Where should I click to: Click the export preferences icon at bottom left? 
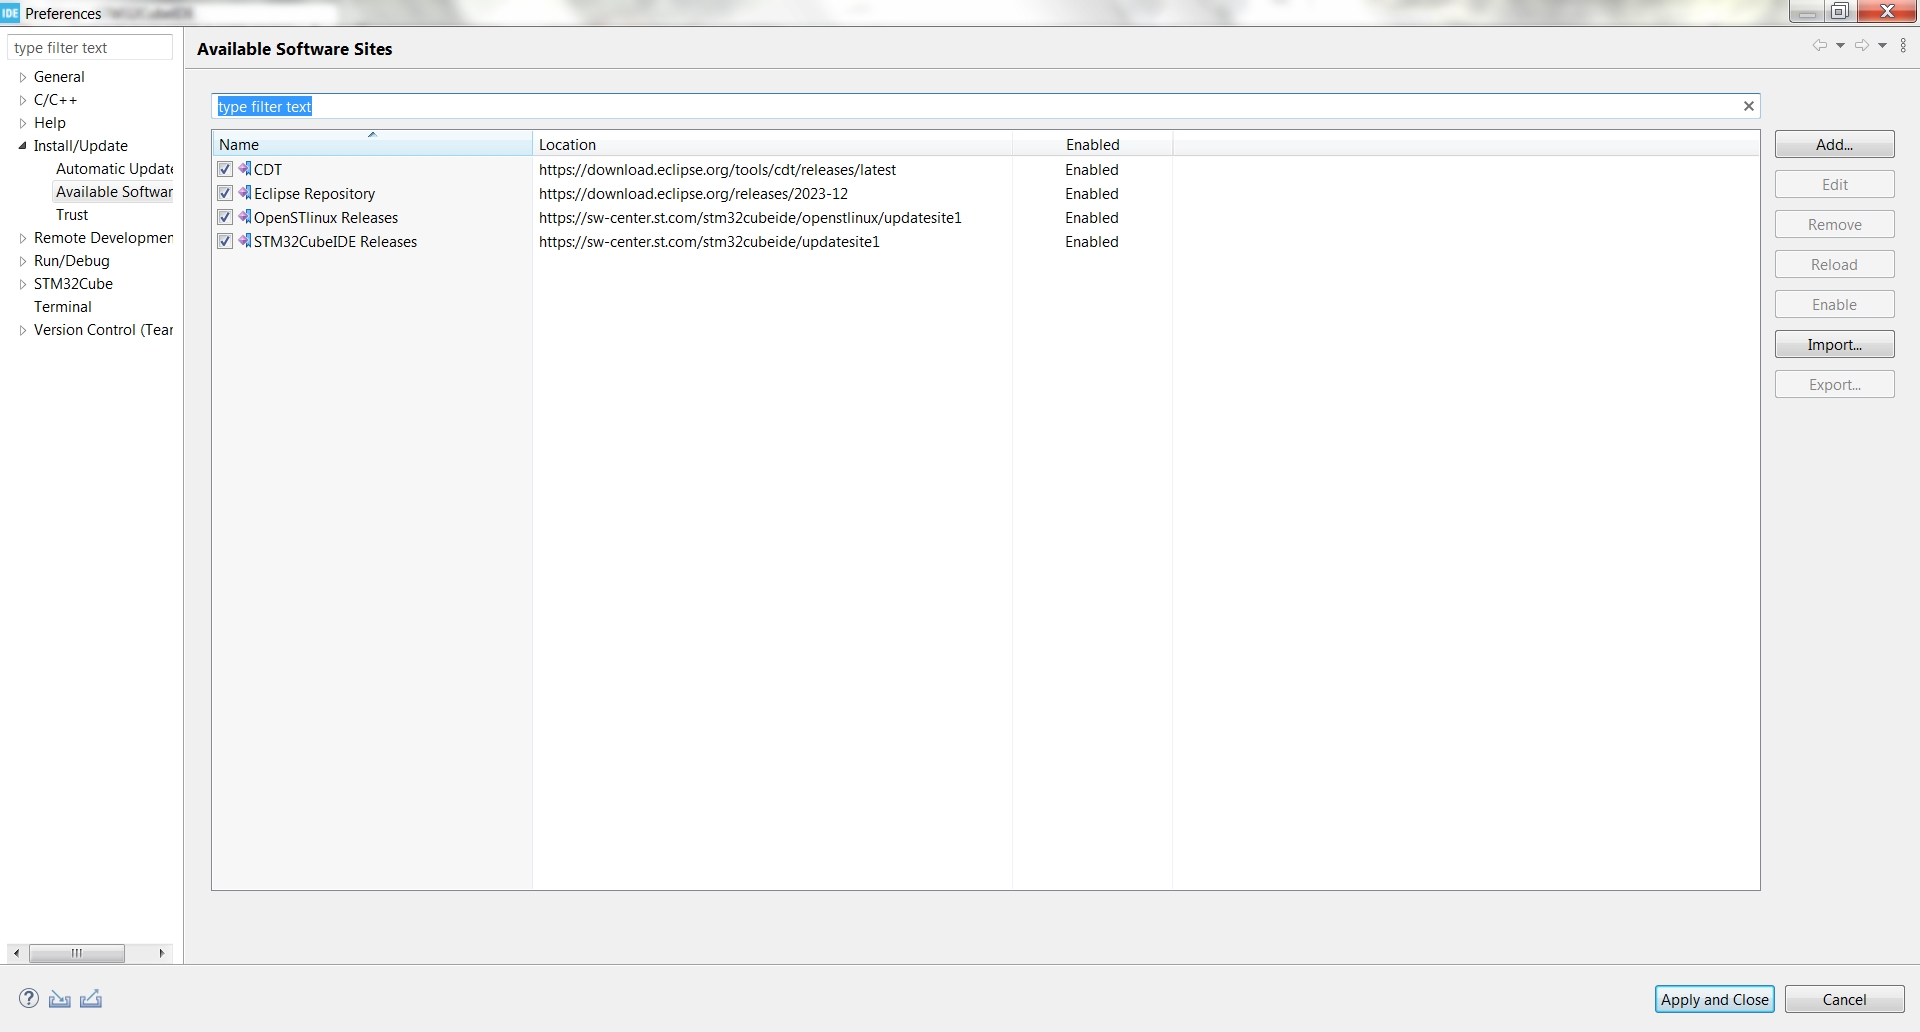tap(91, 998)
